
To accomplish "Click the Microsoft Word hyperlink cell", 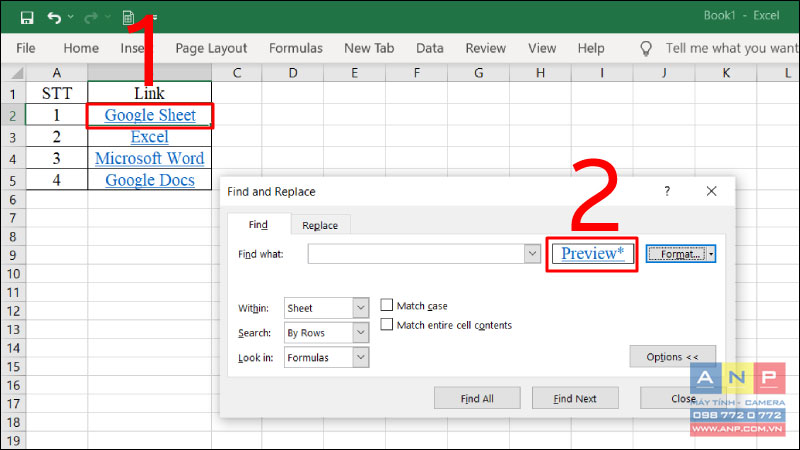I will coord(149,158).
